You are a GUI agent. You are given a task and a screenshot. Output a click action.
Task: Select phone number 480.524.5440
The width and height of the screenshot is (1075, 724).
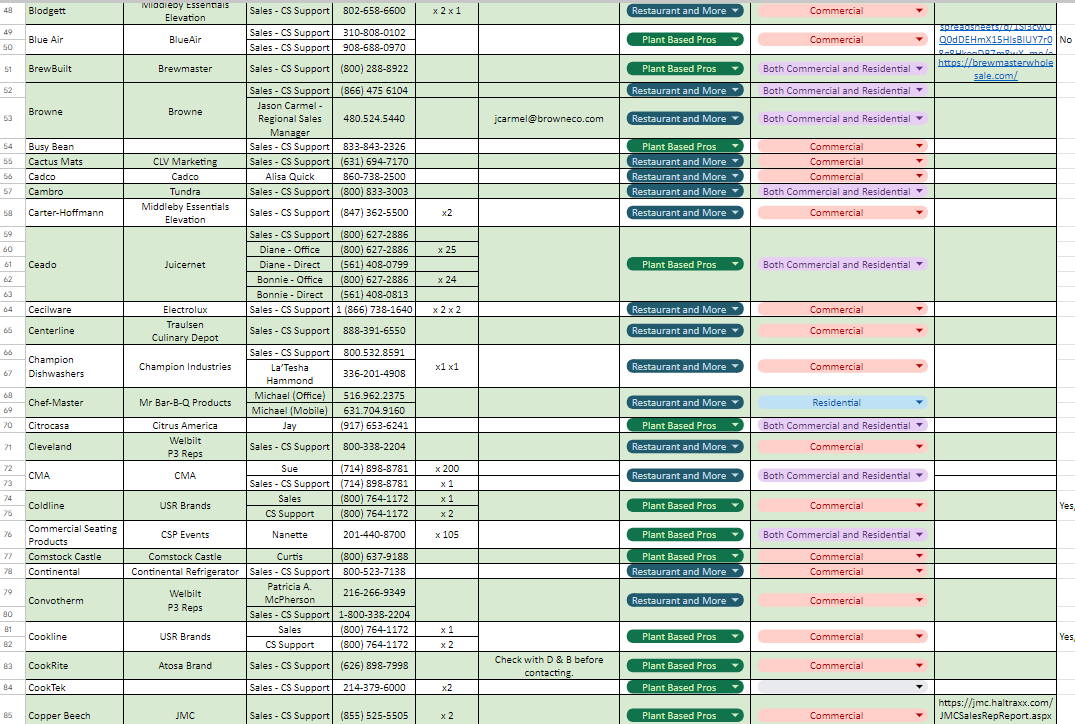[x=374, y=119]
